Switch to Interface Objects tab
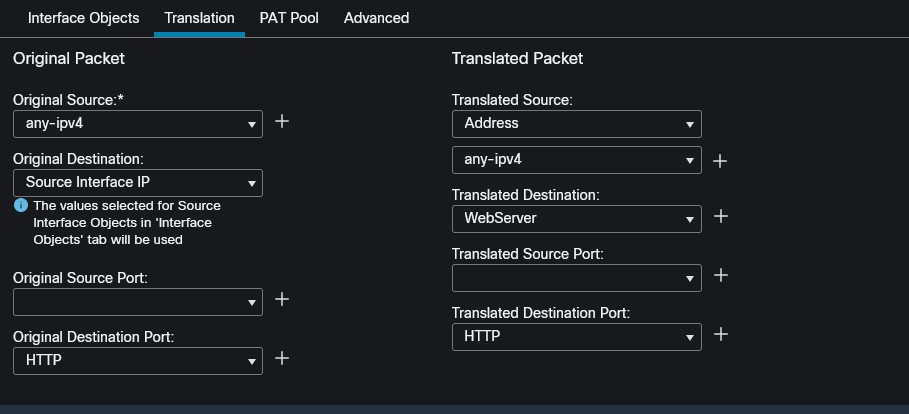This screenshot has height=414, width=909. click(x=83, y=18)
